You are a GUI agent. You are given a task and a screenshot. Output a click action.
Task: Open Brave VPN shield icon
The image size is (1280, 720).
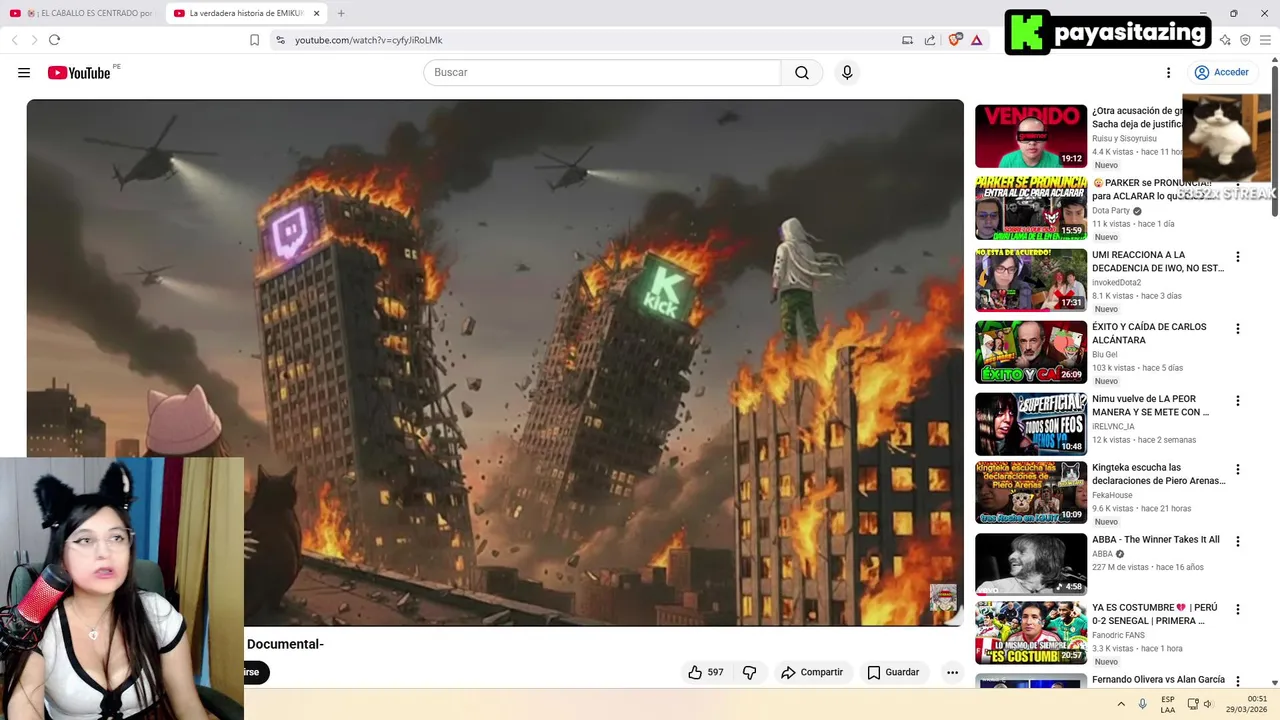point(1245,40)
